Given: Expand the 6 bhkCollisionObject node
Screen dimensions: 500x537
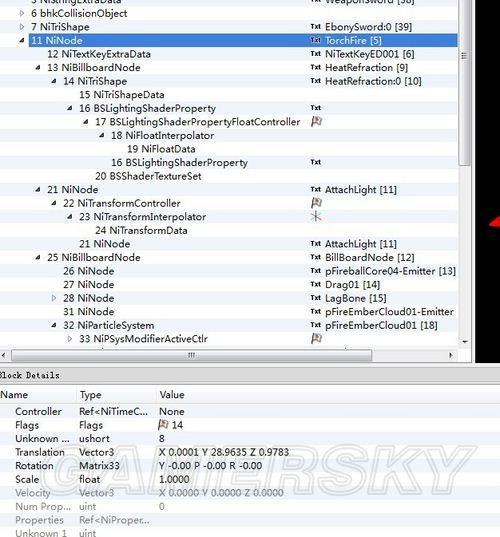Looking at the screenshot, I should click(22, 13).
